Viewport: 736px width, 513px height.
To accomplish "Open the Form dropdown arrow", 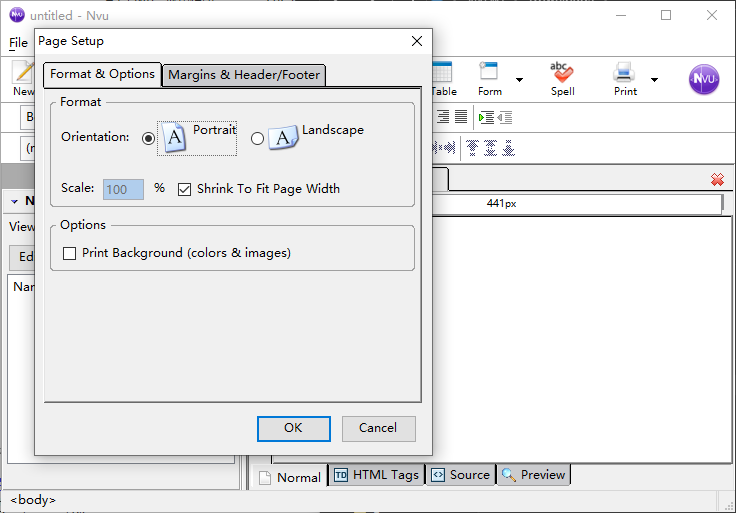I will click(519, 80).
